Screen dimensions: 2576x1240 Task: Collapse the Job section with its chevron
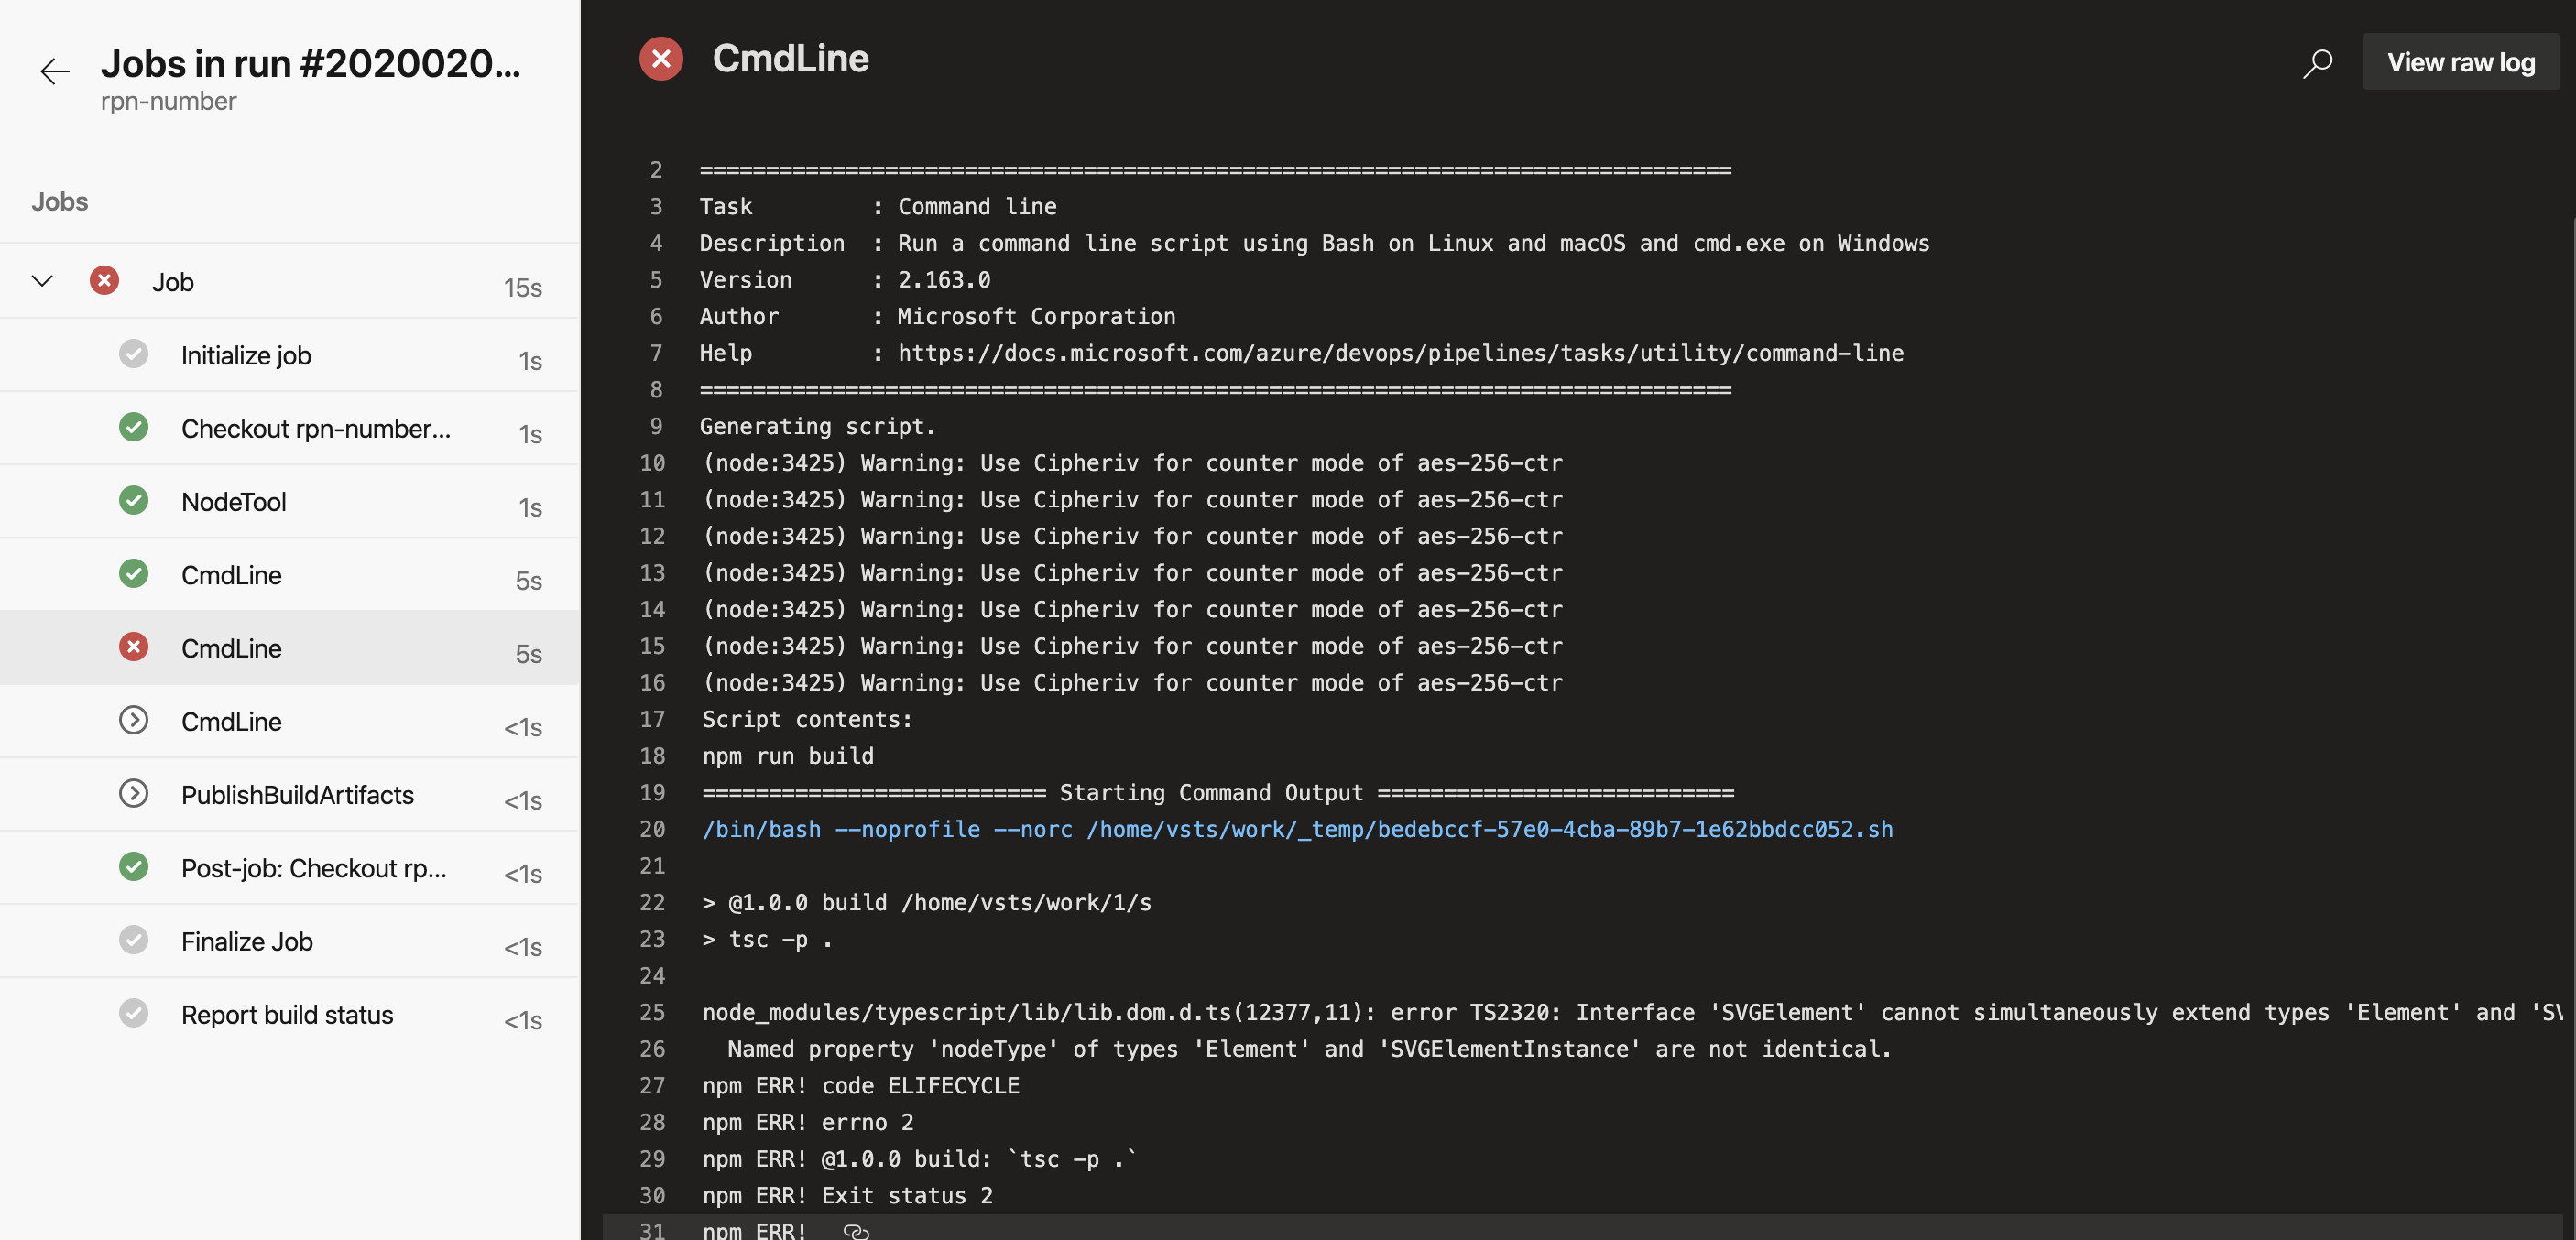pos(42,280)
